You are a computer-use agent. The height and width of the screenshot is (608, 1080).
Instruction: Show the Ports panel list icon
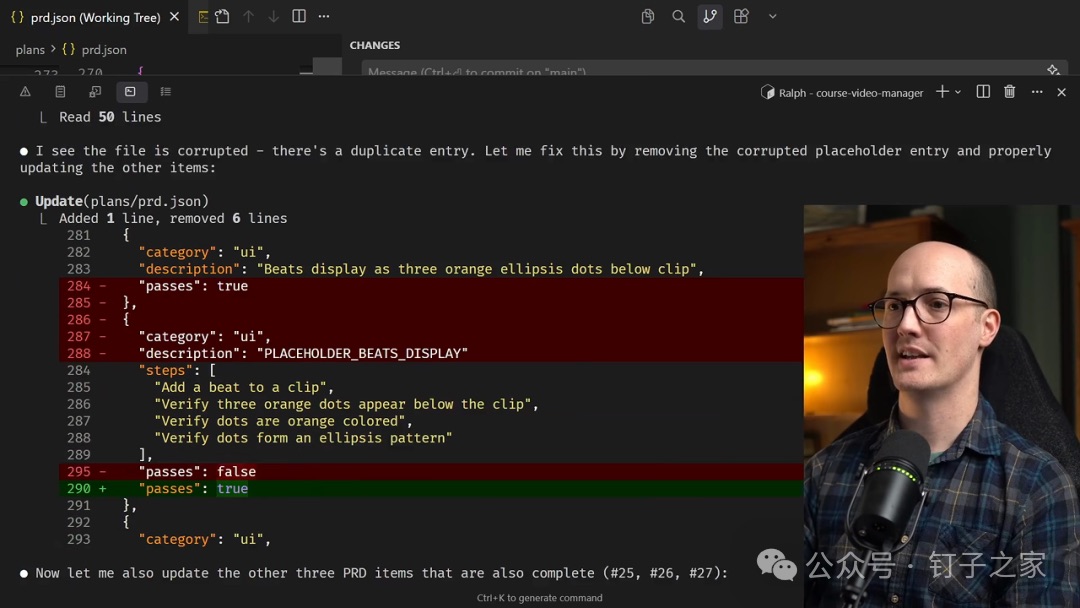(x=165, y=92)
